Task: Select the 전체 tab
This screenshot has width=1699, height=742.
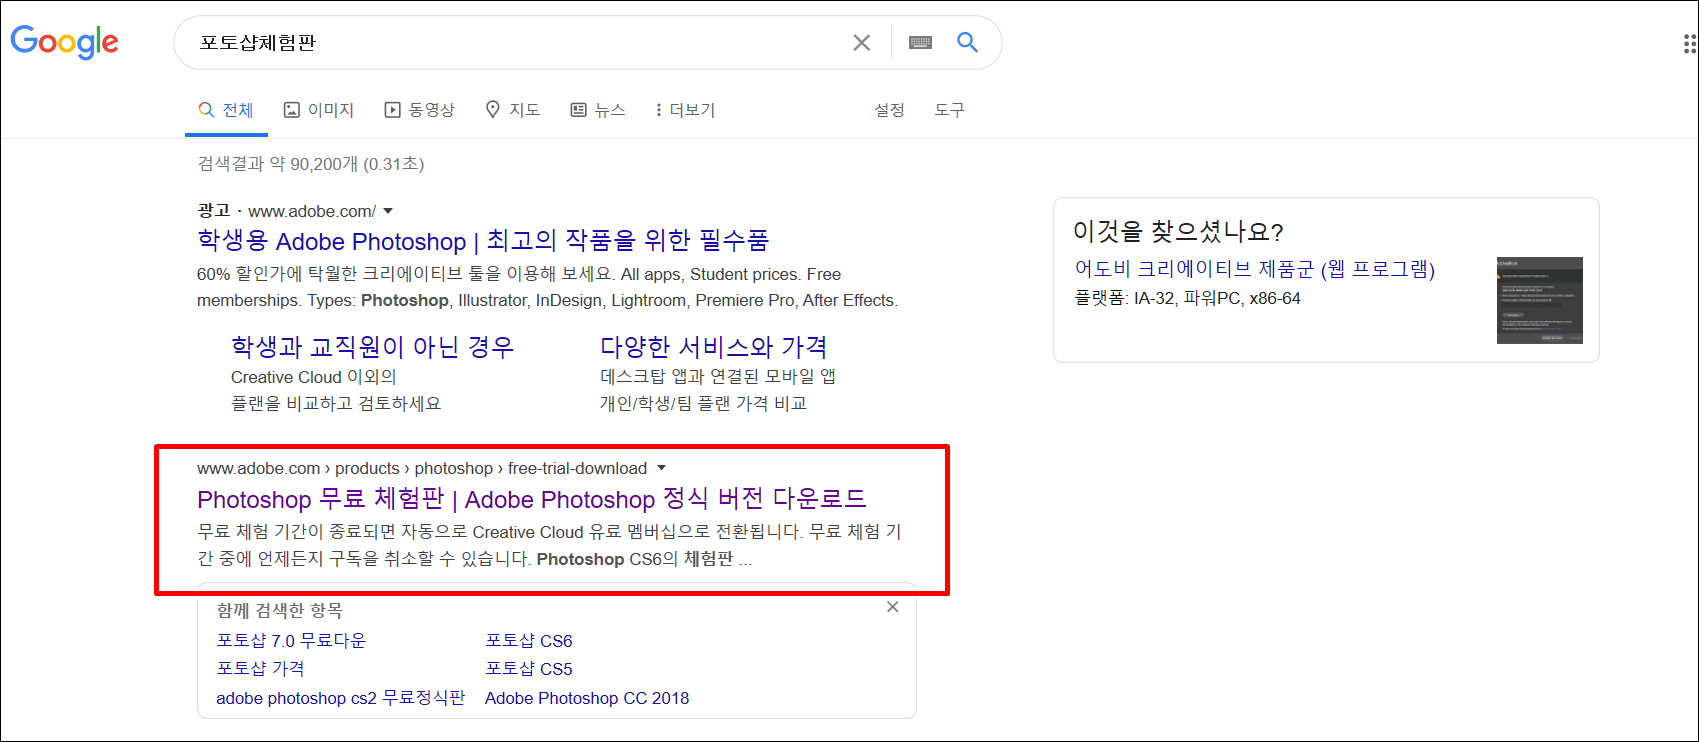Action: 226,110
